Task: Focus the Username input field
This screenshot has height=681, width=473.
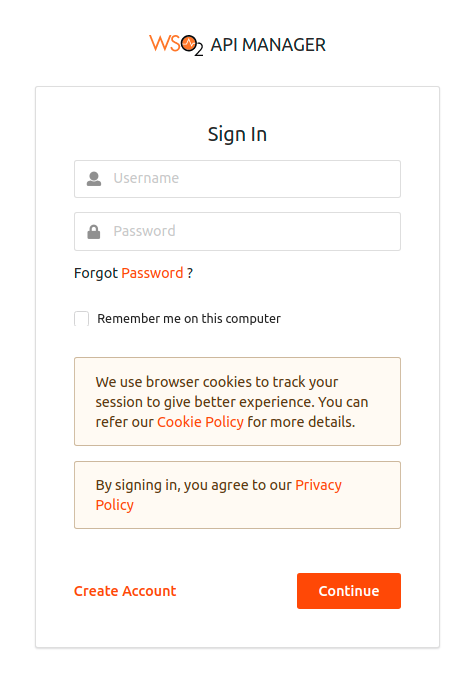Action: point(237,179)
